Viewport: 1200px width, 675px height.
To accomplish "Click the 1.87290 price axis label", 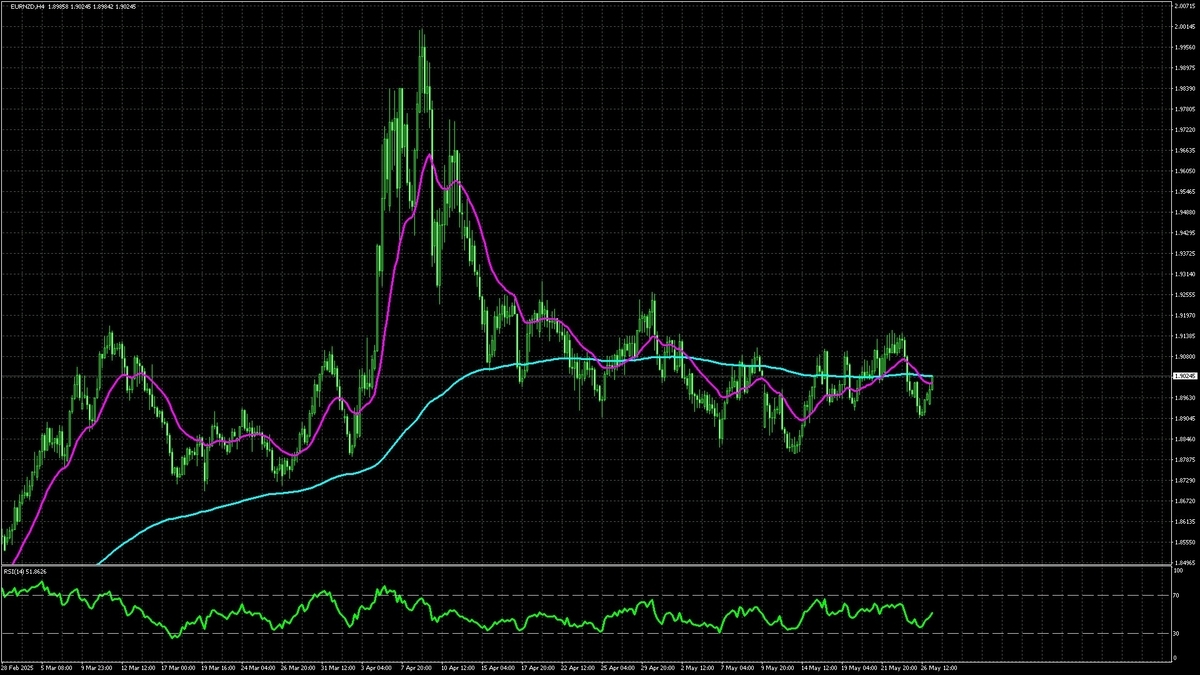I will 1185,480.
